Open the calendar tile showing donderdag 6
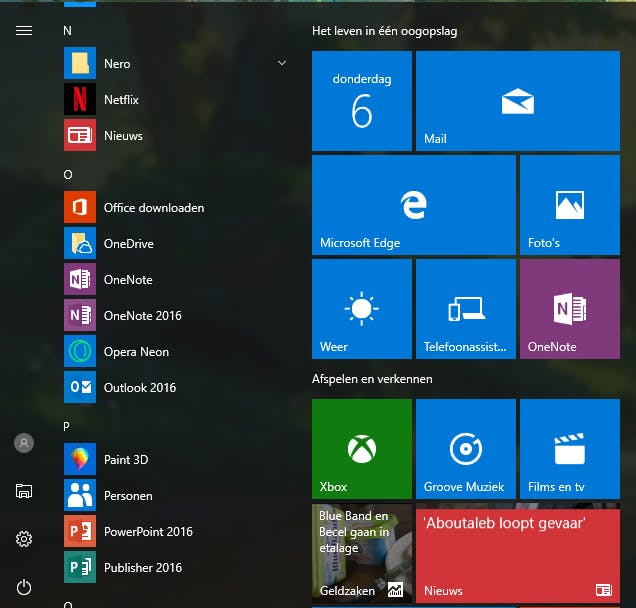 click(362, 101)
